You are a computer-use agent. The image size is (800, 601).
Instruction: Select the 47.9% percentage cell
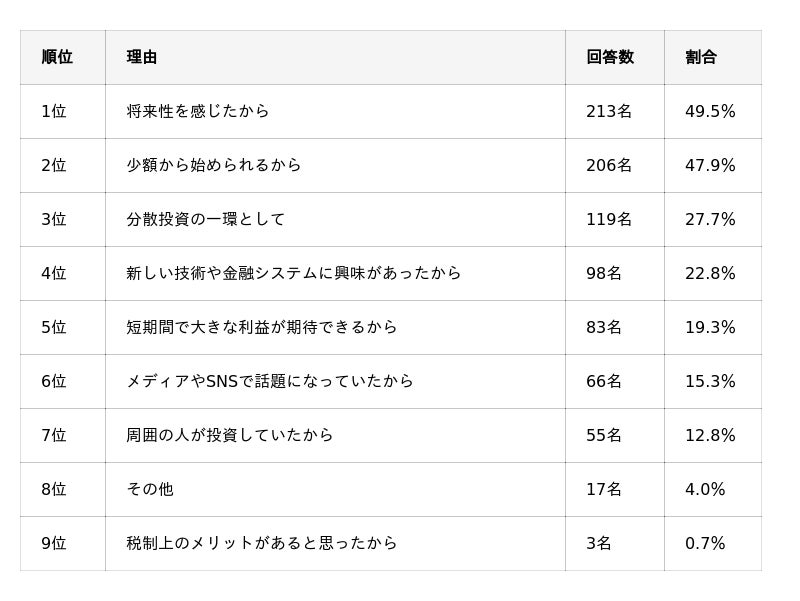point(710,165)
